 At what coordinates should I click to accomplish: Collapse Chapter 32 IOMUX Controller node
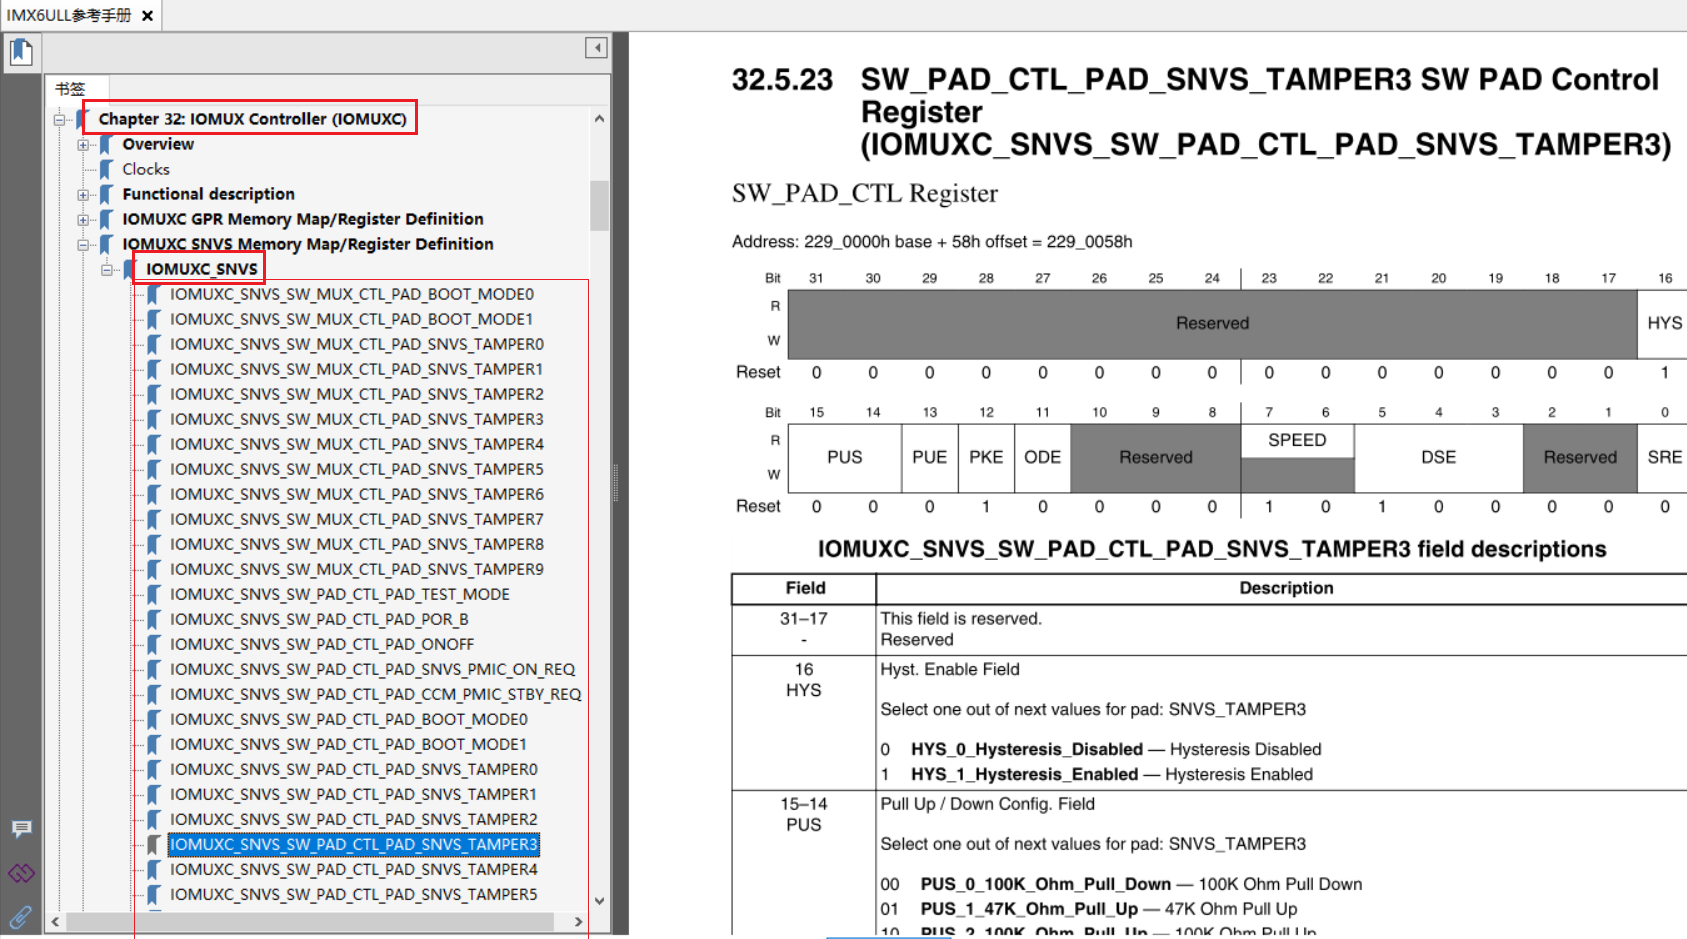(x=59, y=119)
